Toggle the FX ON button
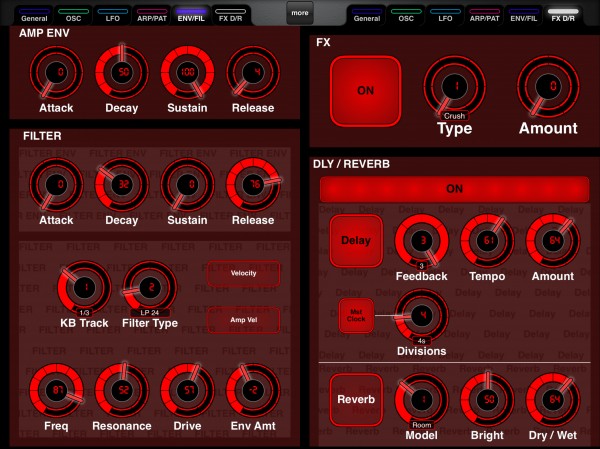This screenshot has height=449, width=600. click(x=365, y=91)
